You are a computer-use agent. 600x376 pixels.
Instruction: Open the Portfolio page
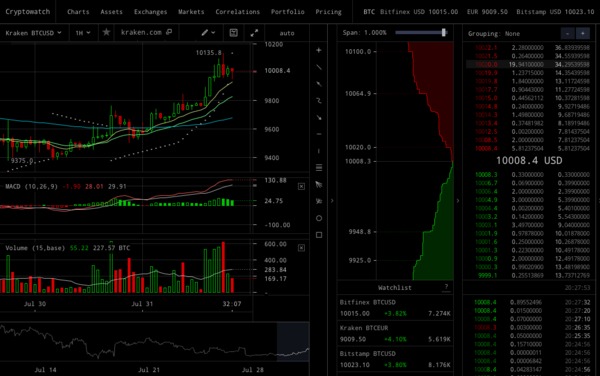click(x=288, y=12)
